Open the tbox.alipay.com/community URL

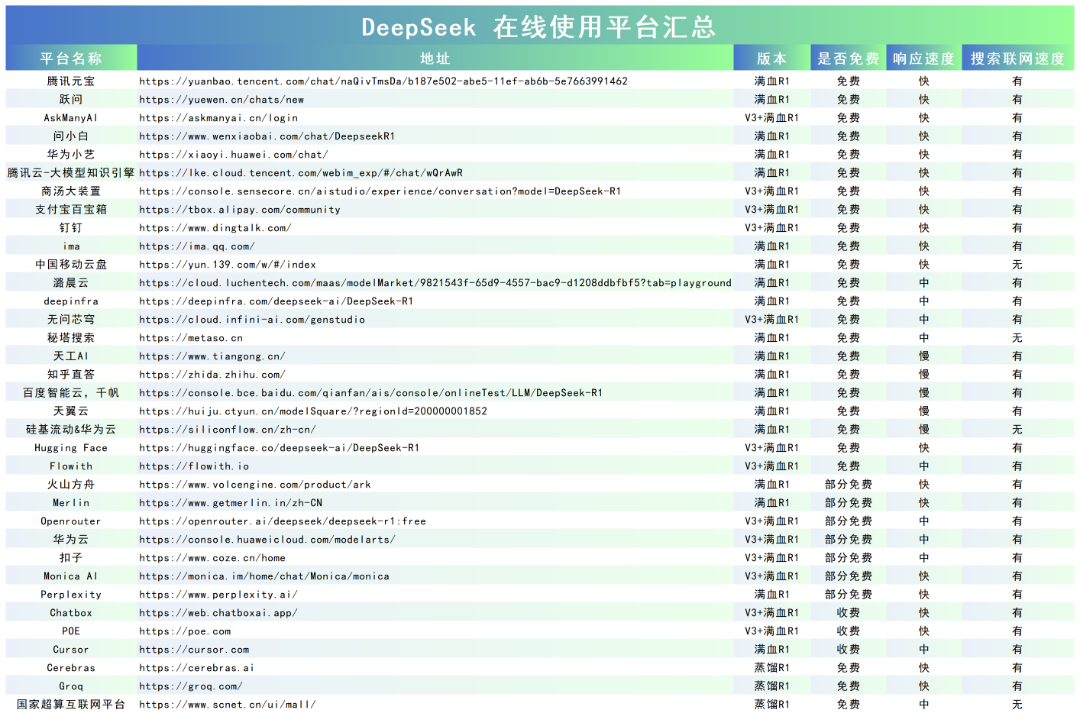pyautogui.click(x=240, y=210)
